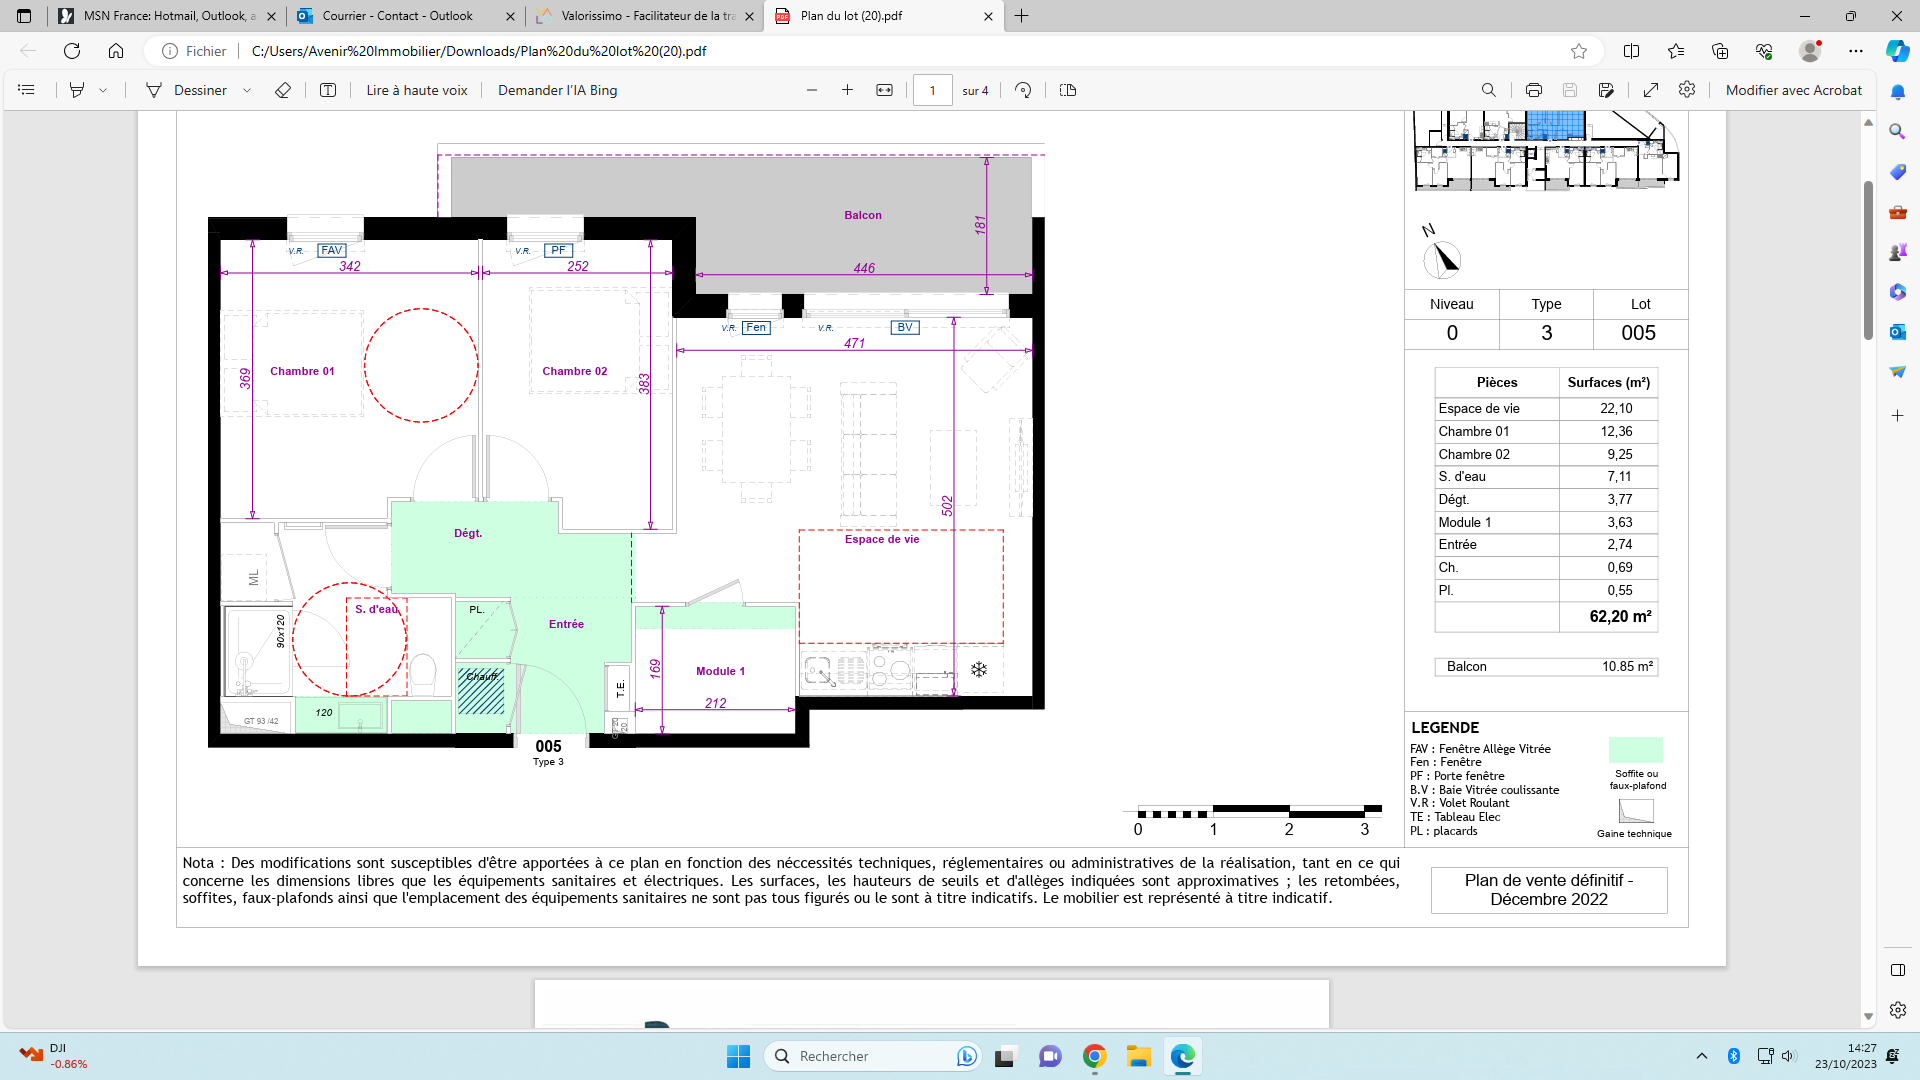Click the Save As icon
This screenshot has width=1920, height=1080.
coord(1606,90)
